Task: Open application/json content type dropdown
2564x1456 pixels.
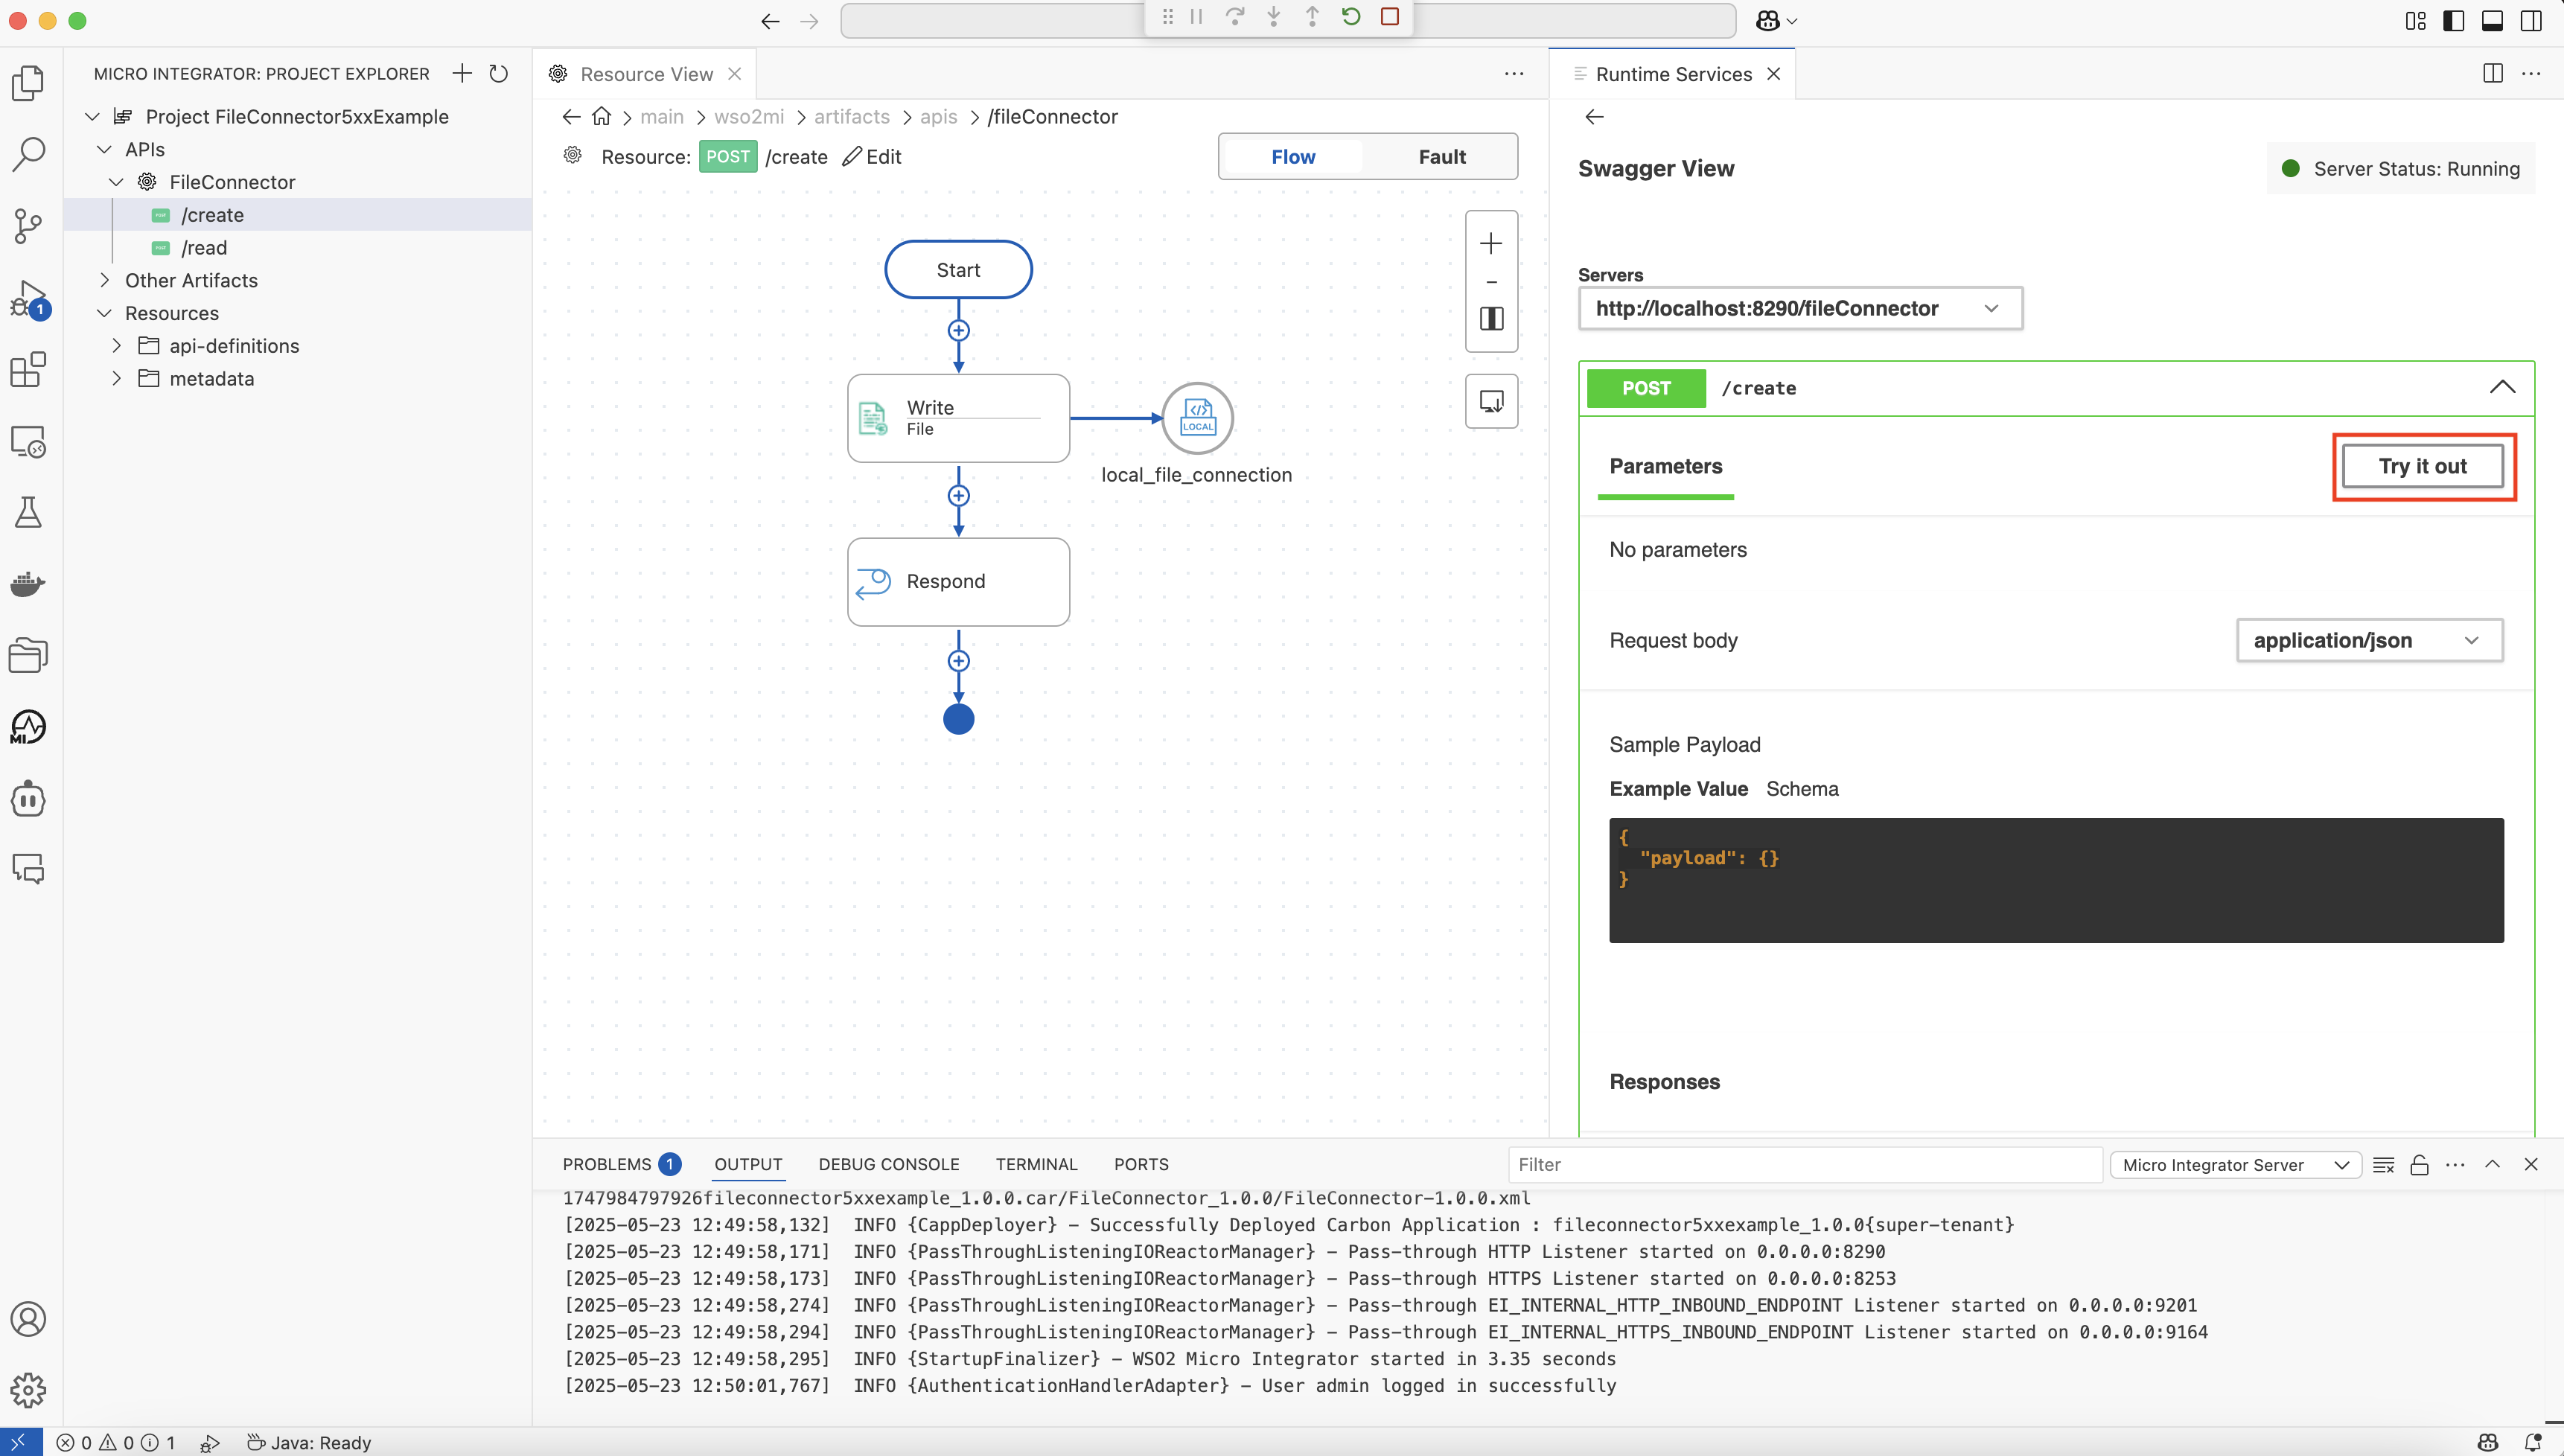Action: click(x=2369, y=640)
